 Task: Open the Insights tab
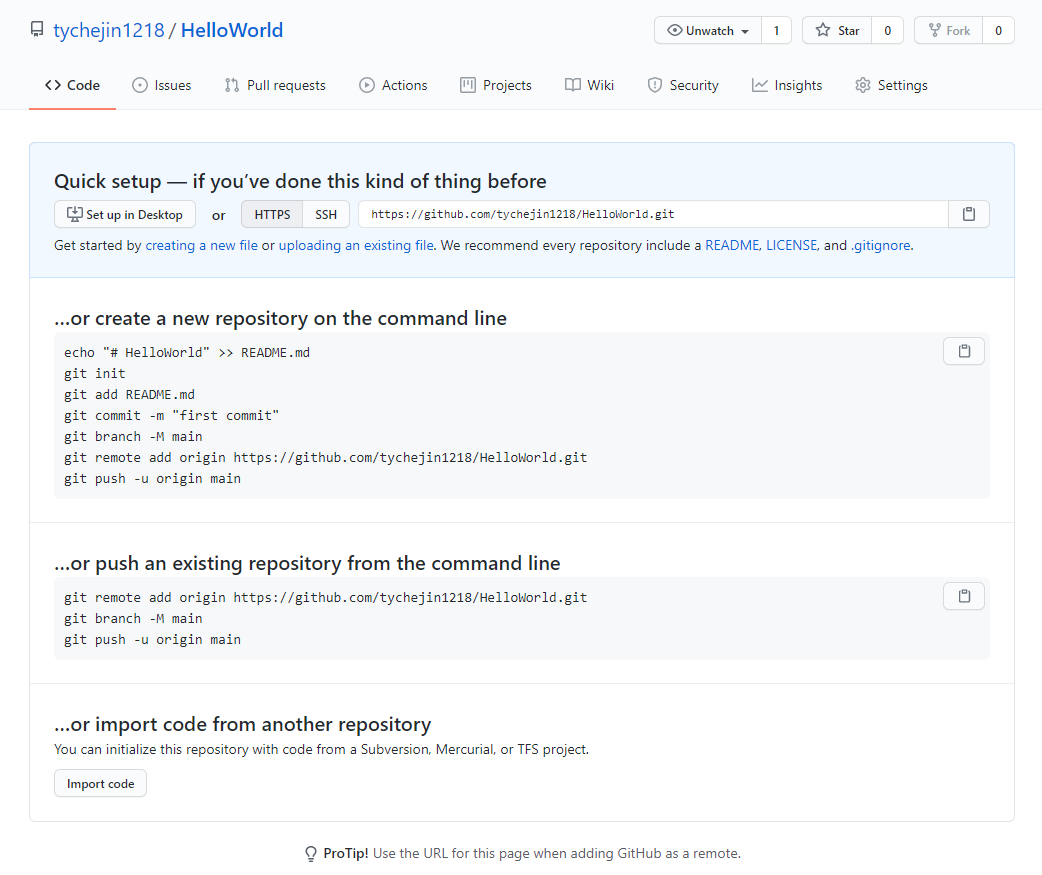coord(787,86)
